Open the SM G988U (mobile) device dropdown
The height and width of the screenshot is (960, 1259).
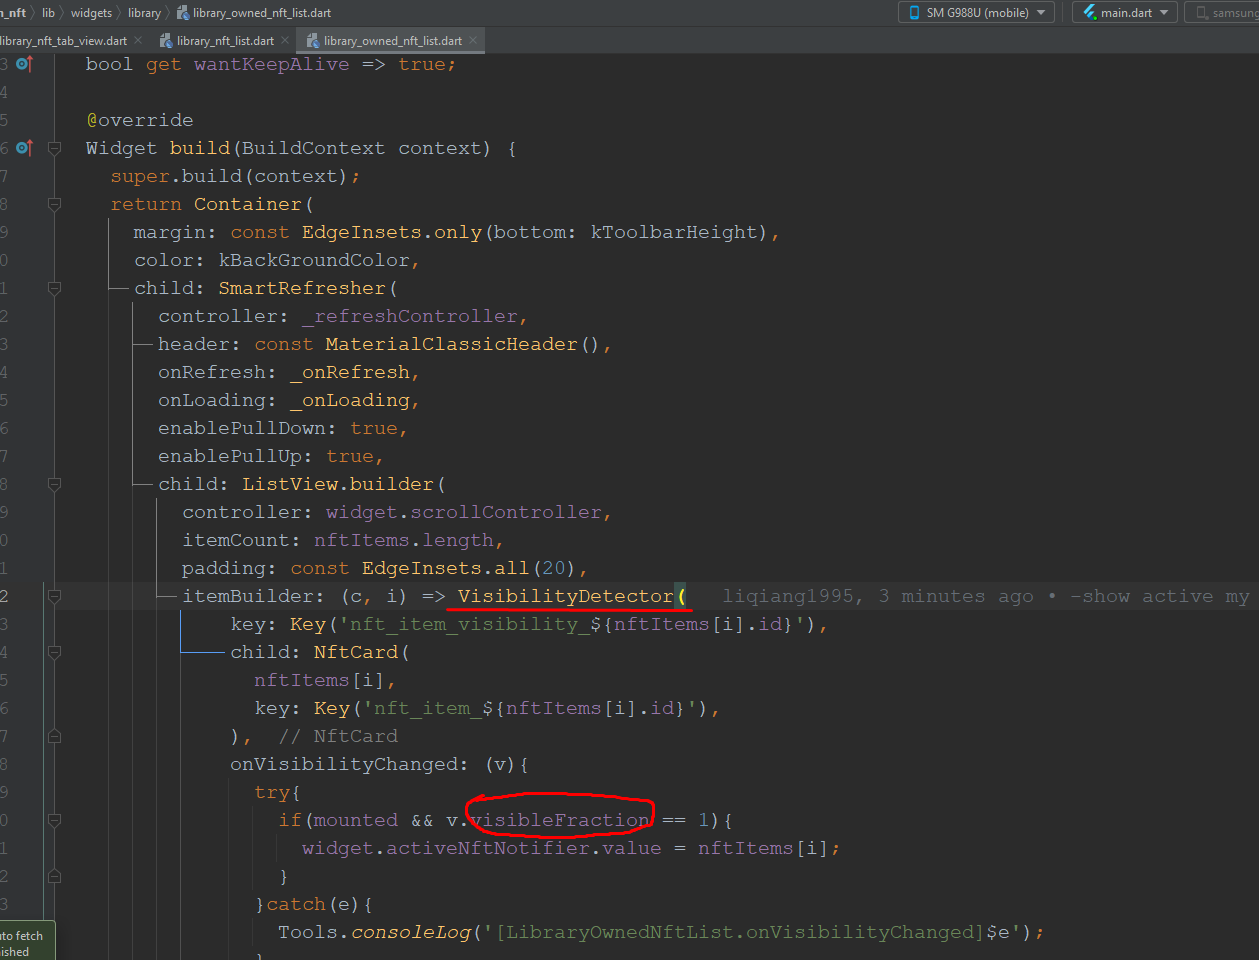[1041, 13]
